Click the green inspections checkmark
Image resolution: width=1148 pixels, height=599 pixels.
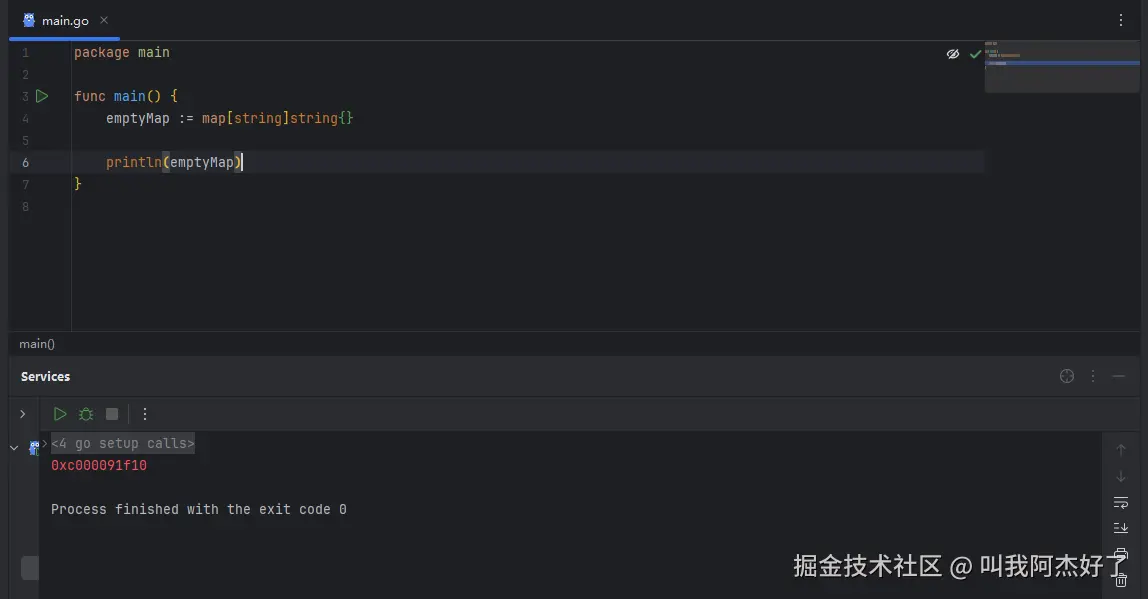click(x=975, y=54)
